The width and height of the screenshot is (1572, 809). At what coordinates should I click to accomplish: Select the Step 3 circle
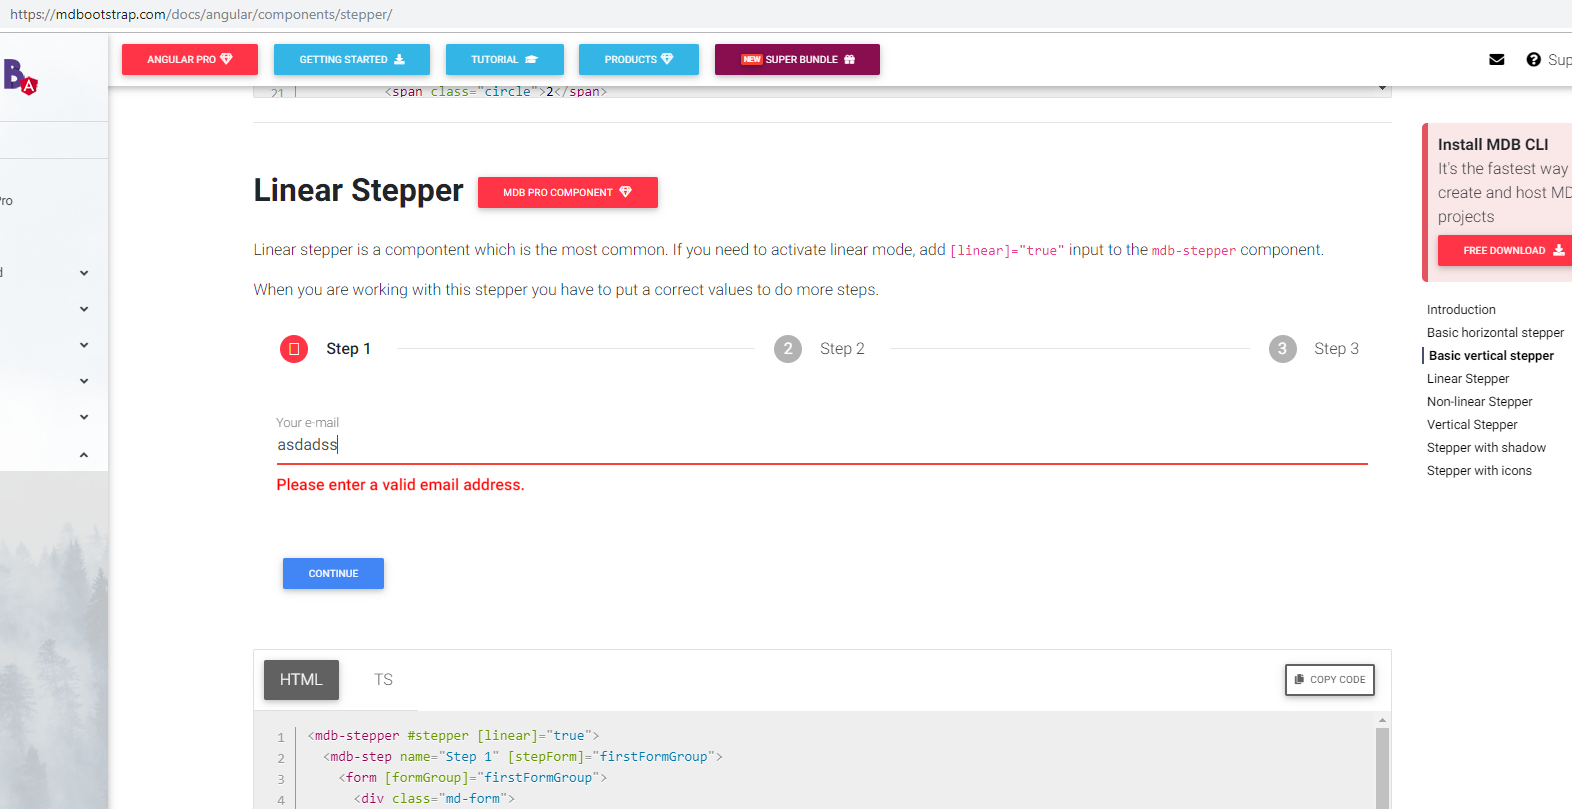pyautogui.click(x=1282, y=349)
